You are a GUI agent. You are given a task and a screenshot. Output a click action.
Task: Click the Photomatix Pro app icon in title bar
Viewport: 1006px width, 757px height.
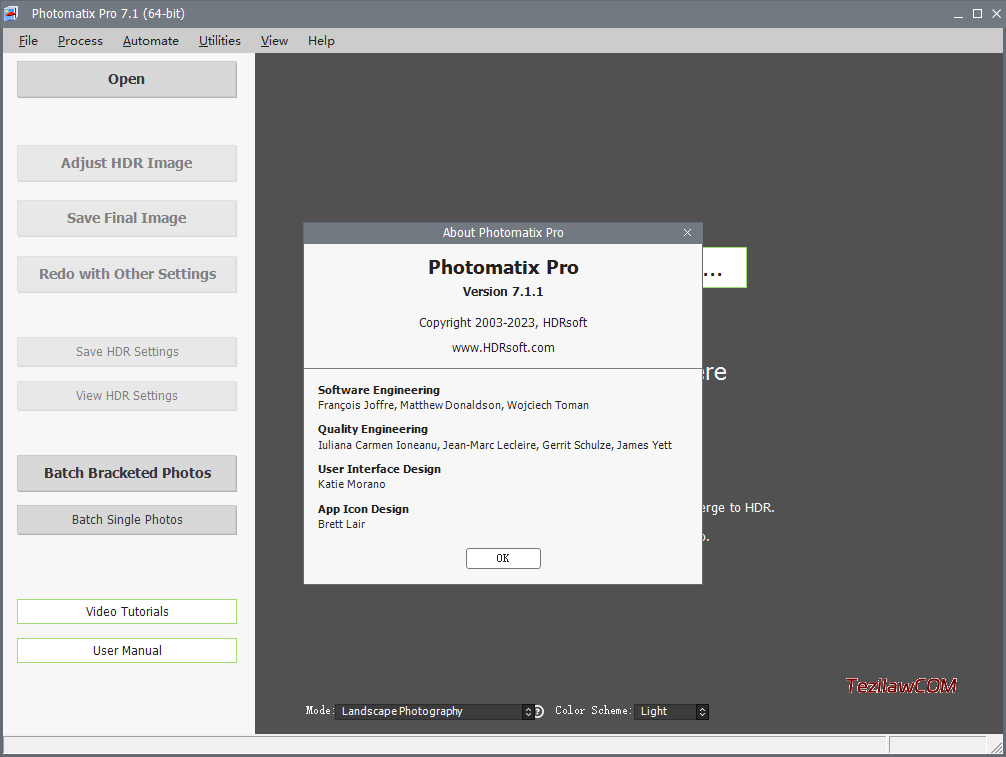tap(11, 13)
